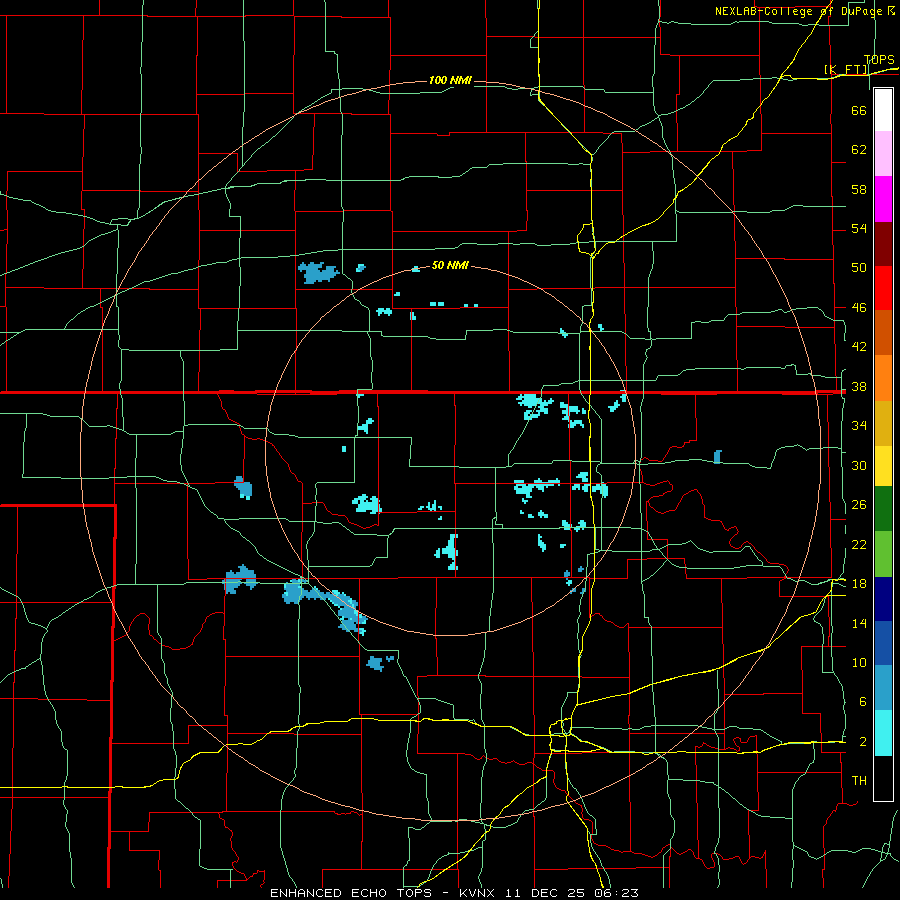Click the 38 legend value
Viewport: 900px width, 900px height.
(x=859, y=387)
